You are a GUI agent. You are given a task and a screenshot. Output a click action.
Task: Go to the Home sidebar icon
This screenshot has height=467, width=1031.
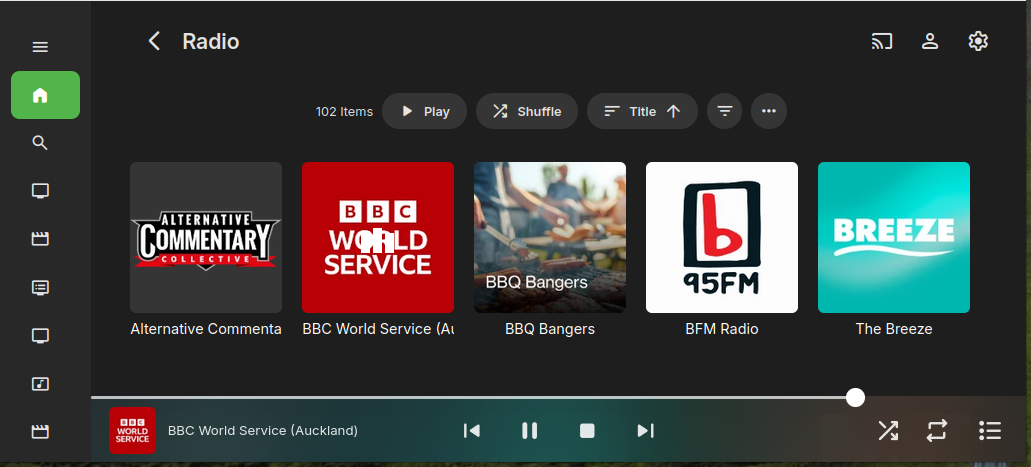(x=45, y=95)
